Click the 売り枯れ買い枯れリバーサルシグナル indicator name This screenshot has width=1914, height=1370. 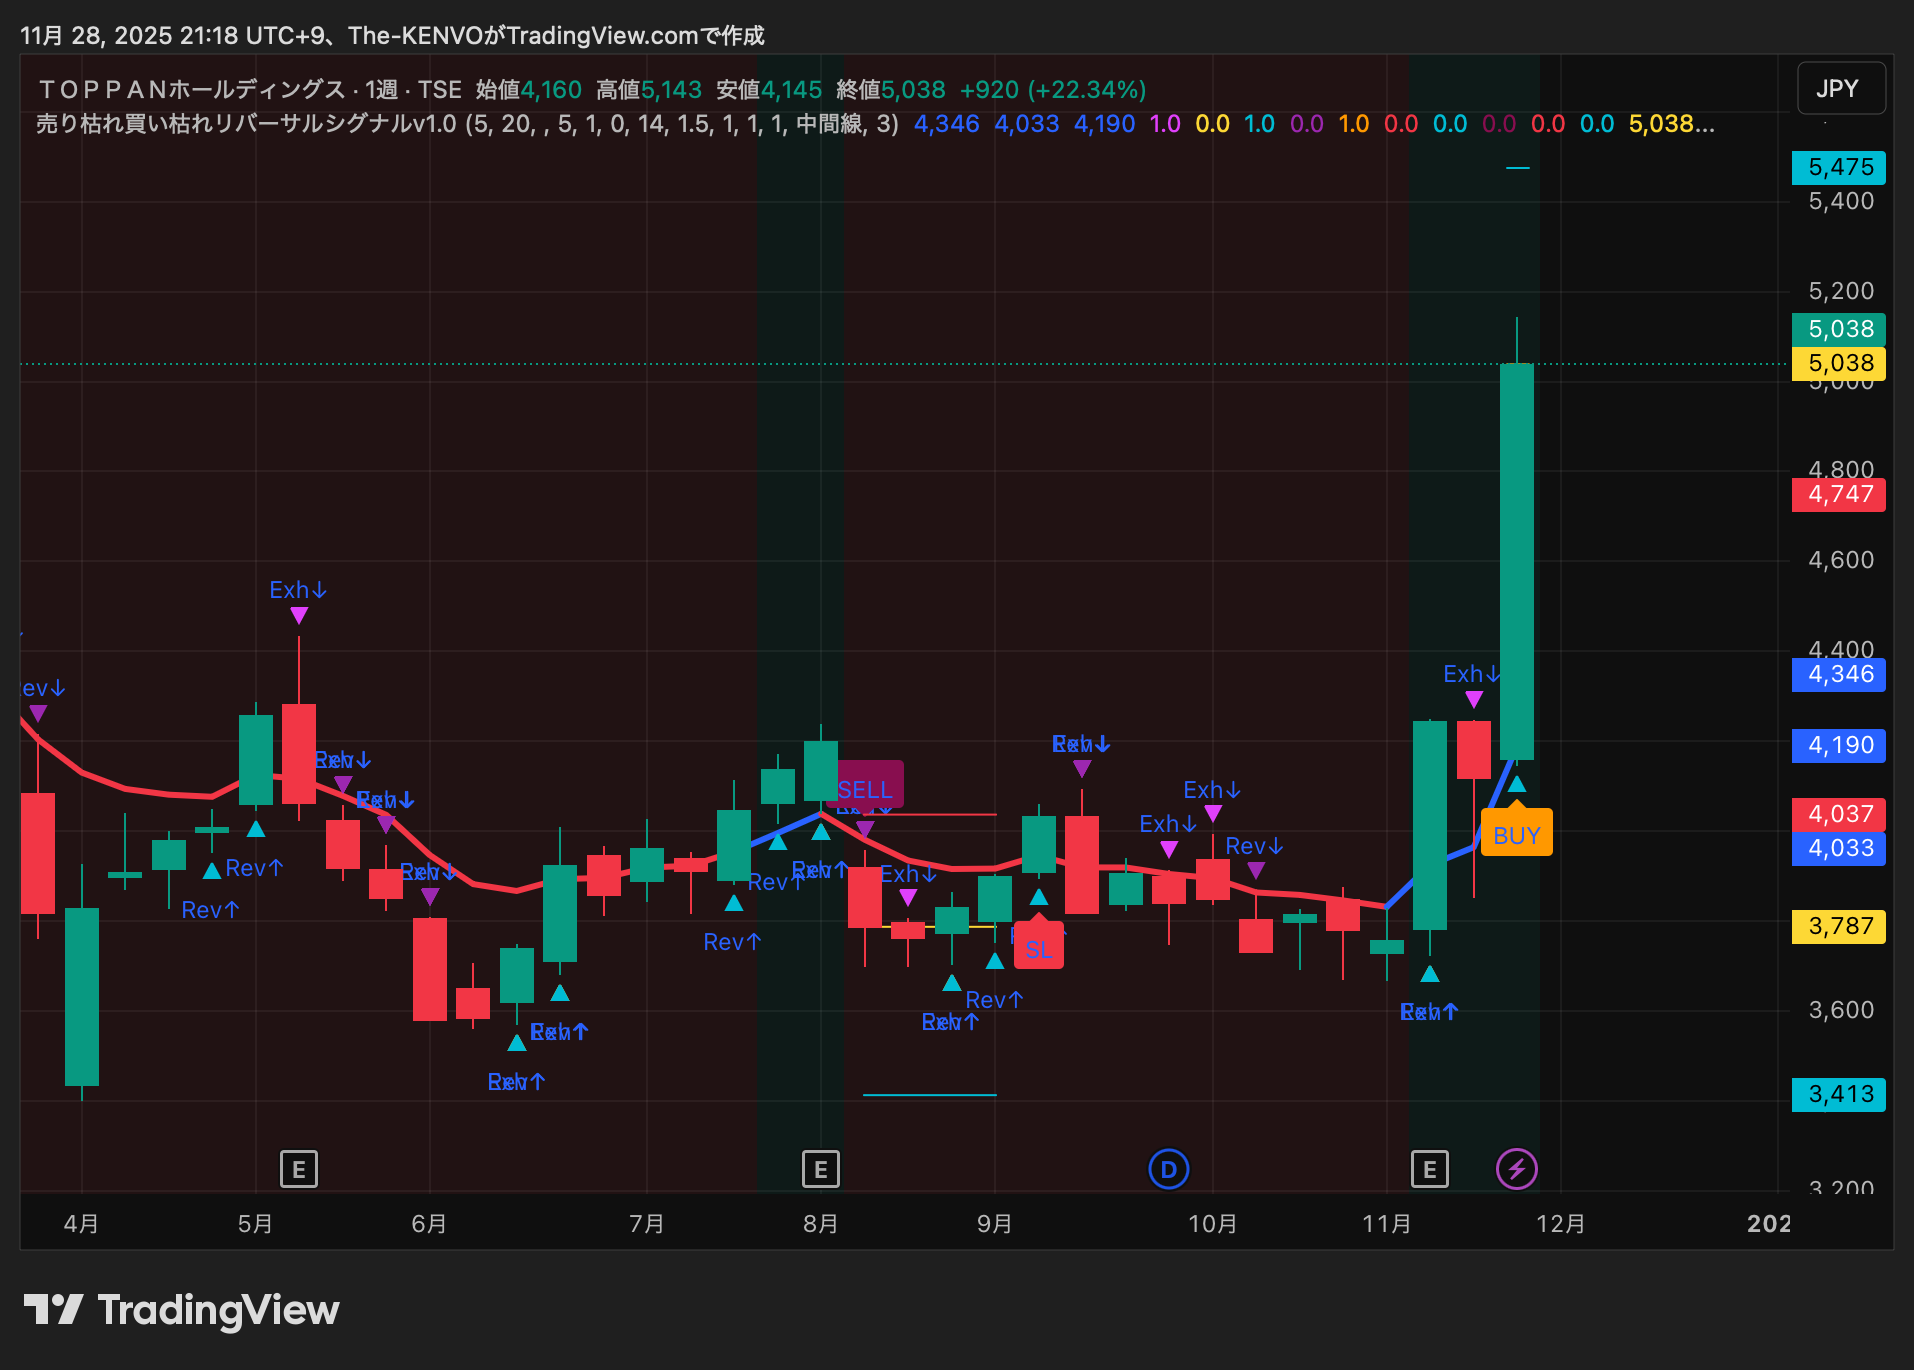246,124
